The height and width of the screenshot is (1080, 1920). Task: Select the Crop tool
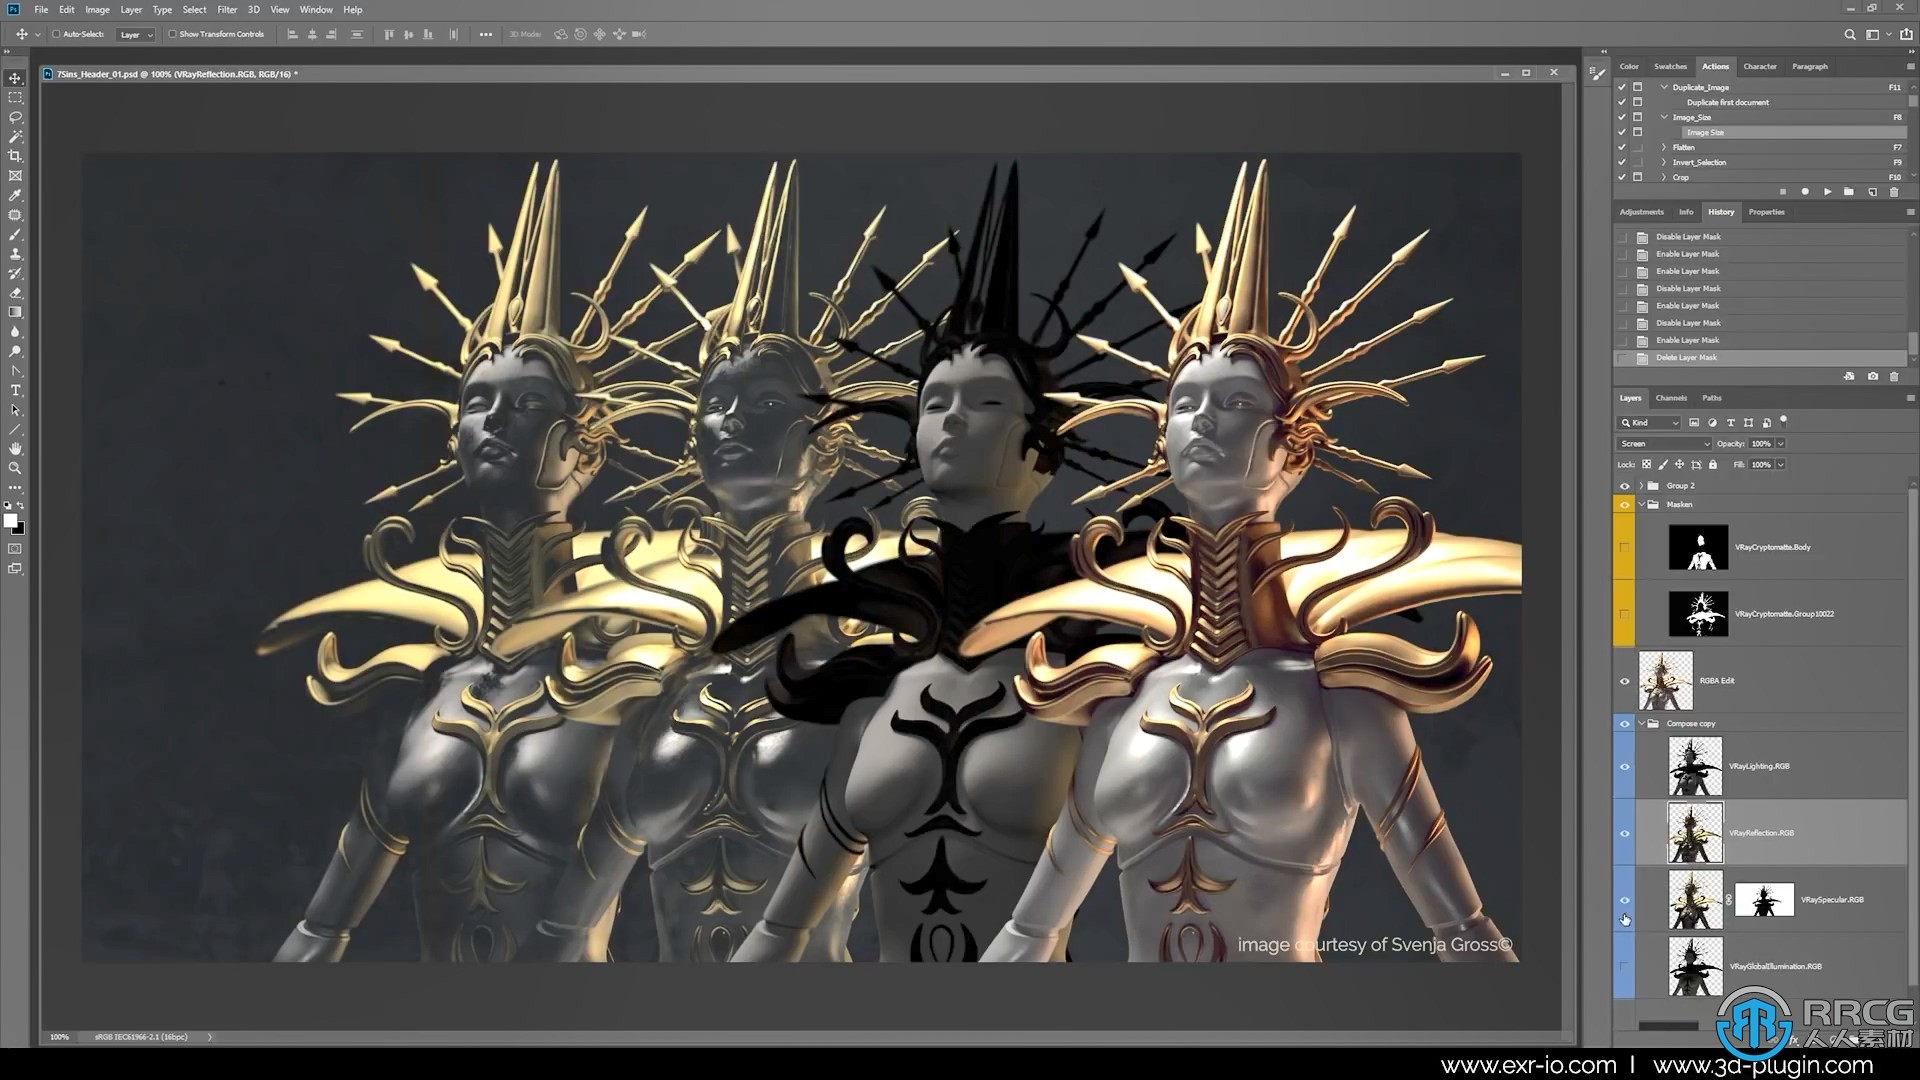click(15, 156)
